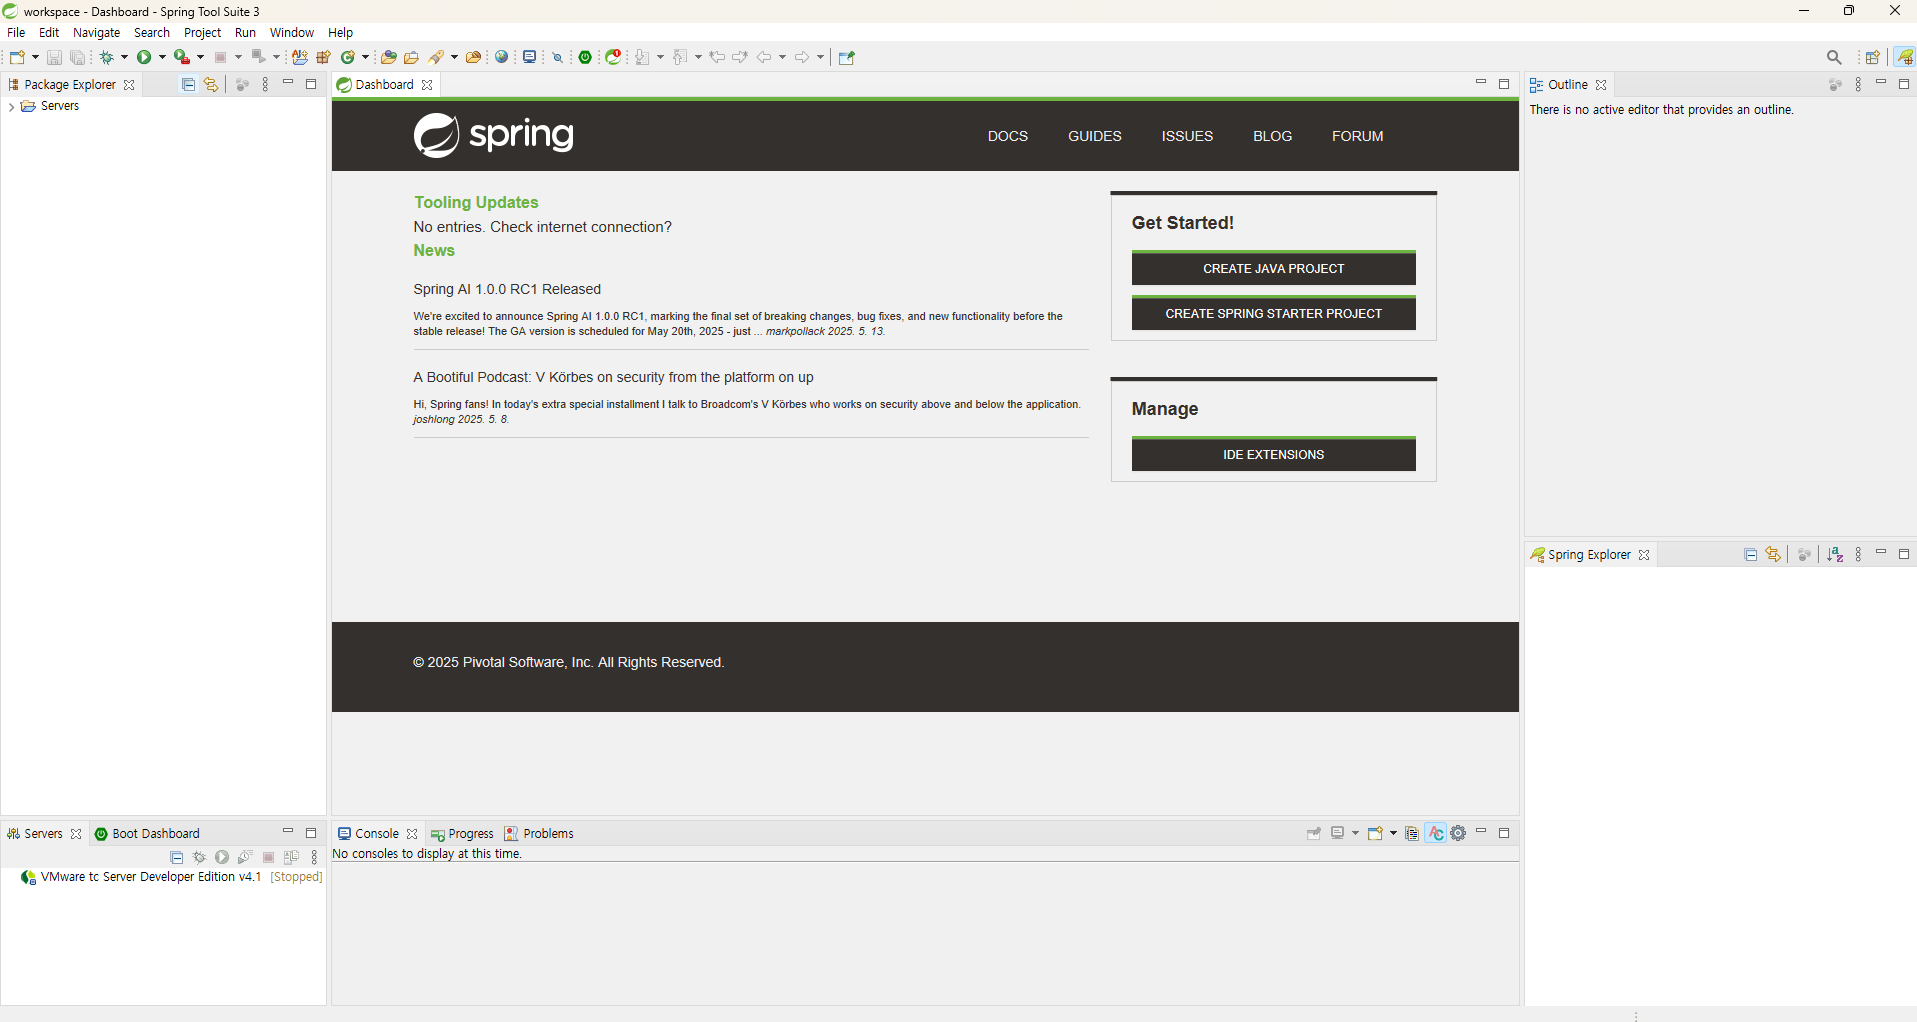Click the Open Web Browser globe icon
This screenshot has width=1917, height=1022.
[502, 57]
